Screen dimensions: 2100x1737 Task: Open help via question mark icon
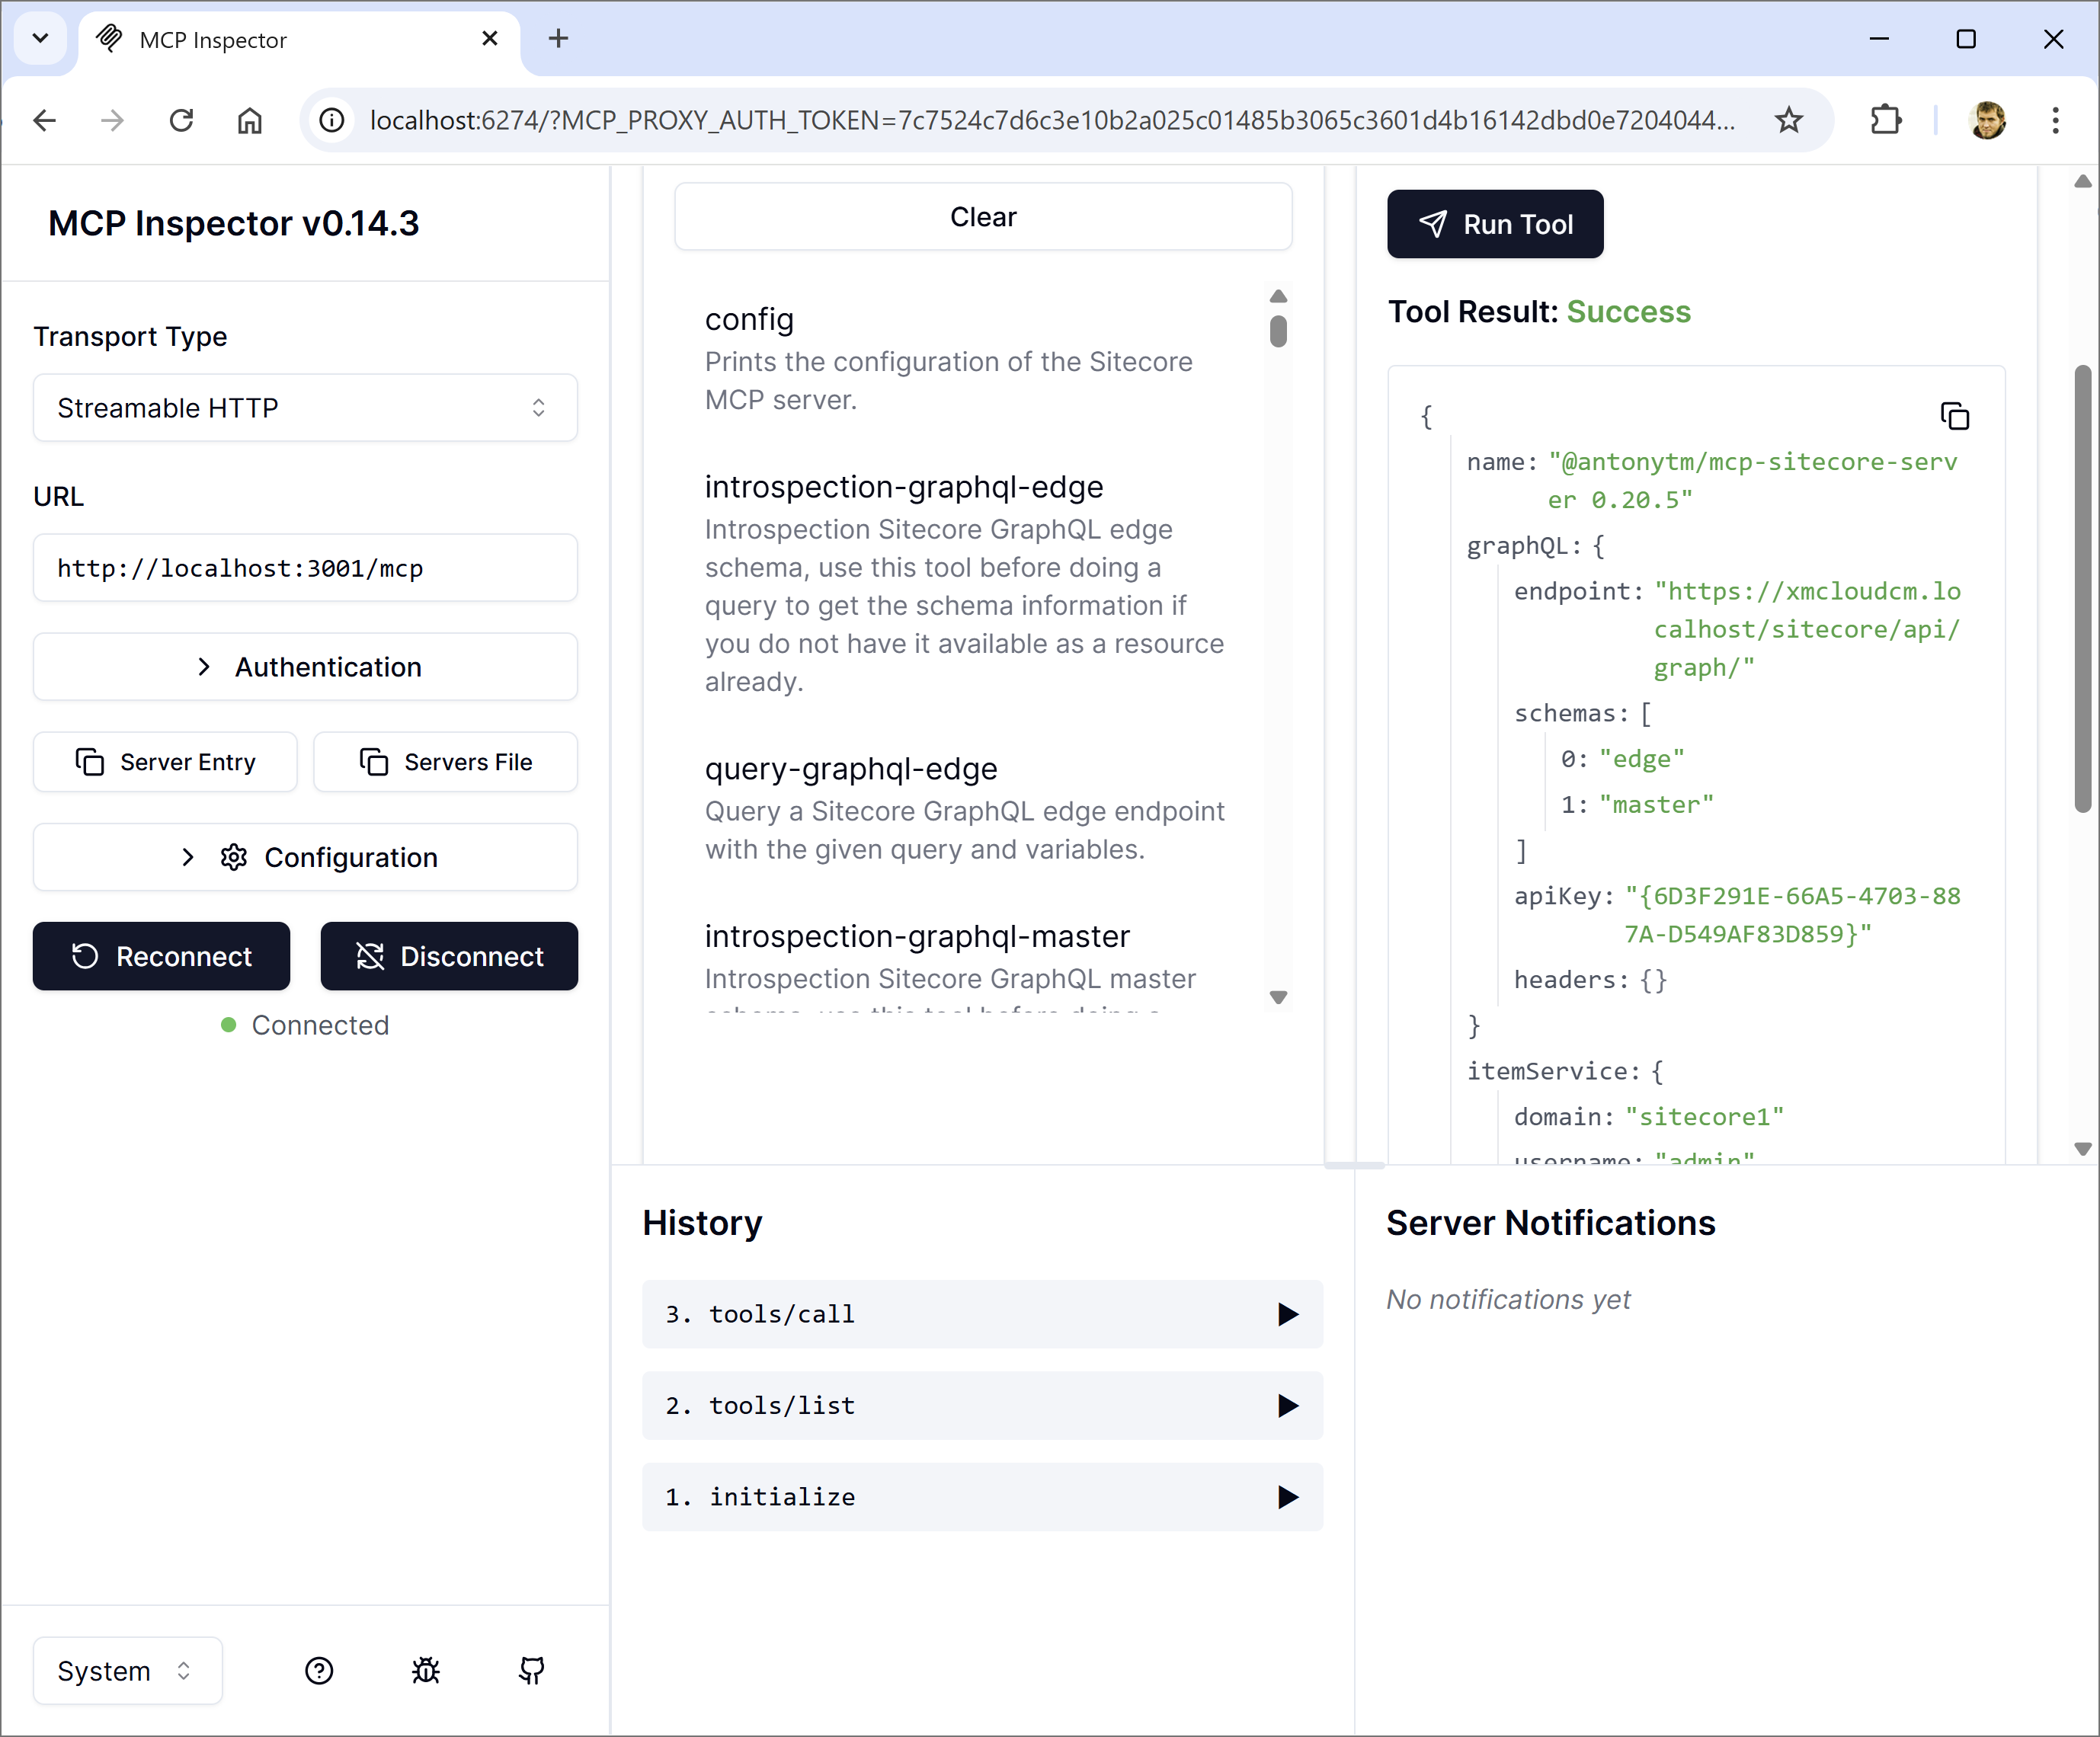(319, 1670)
